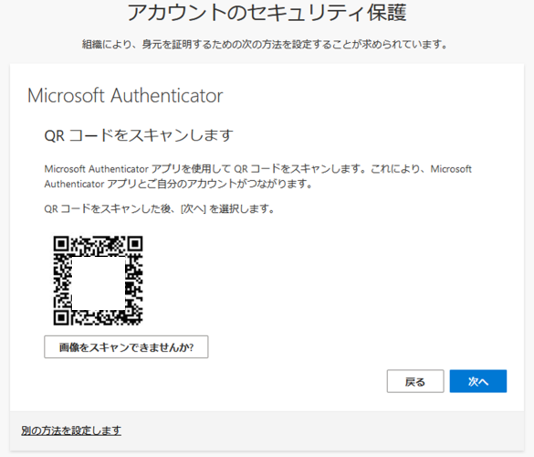Click 画像をスキャンできませんか? button
534x457 pixels.
coord(126,347)
